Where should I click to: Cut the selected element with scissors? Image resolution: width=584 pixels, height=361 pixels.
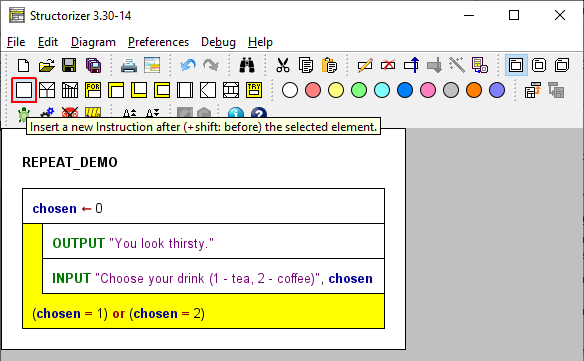coord(283,65)
